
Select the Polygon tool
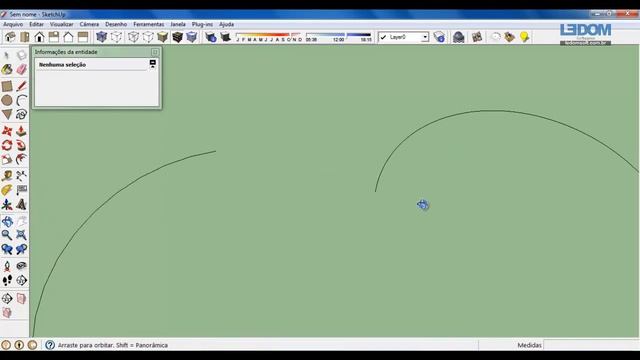click(7, 114)
